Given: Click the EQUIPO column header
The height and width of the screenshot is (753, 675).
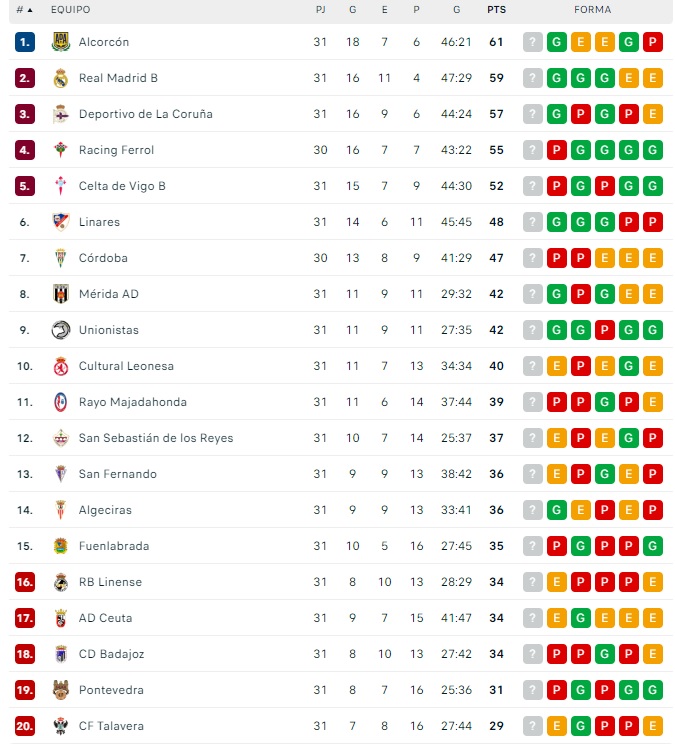Looking at the screenshot, I should [x=70, y=10].
